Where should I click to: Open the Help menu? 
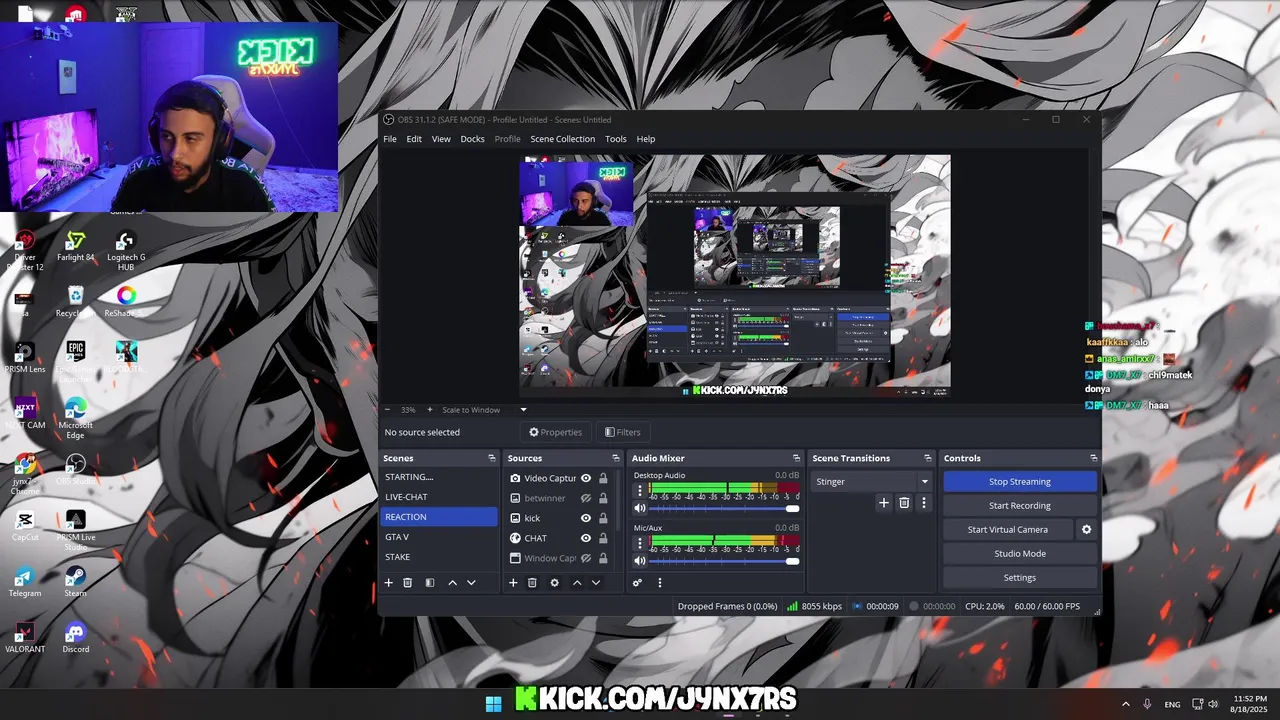646,139
